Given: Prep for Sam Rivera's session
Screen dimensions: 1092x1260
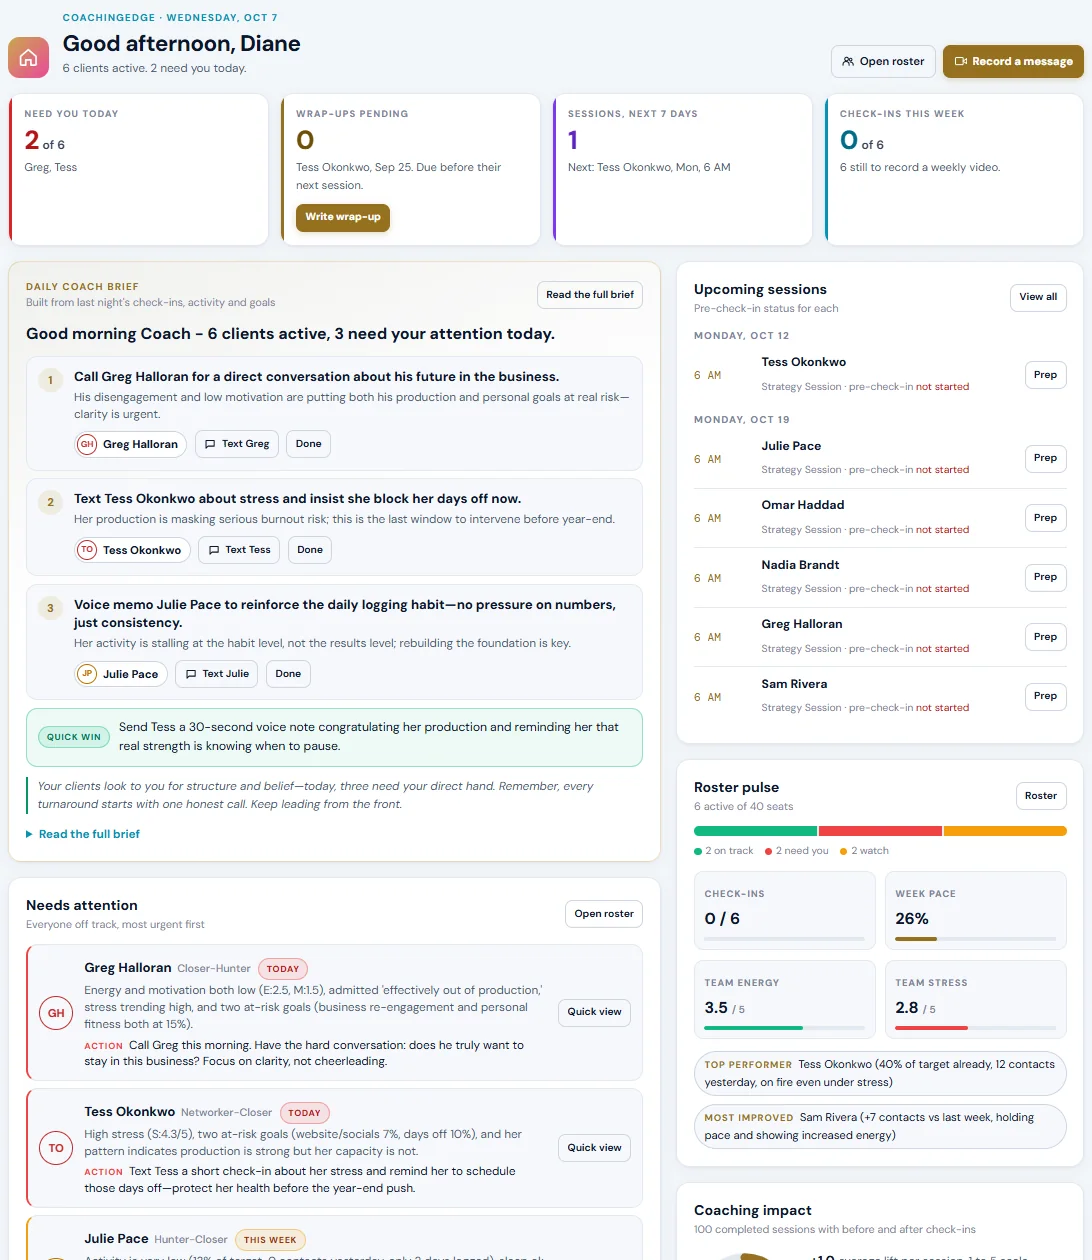Looking at the screenshot, I should point(1045,696).
